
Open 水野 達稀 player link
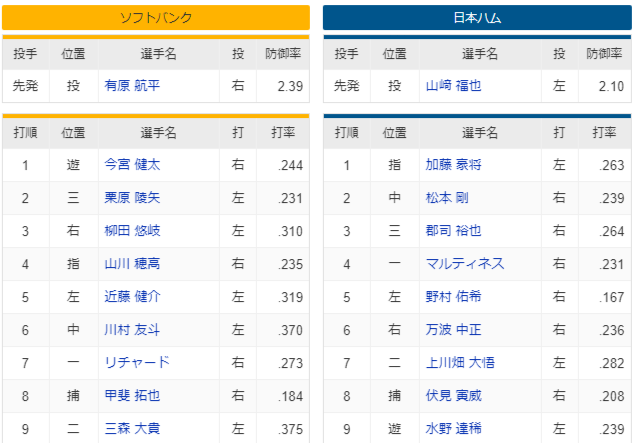click(x=453, y=429)
